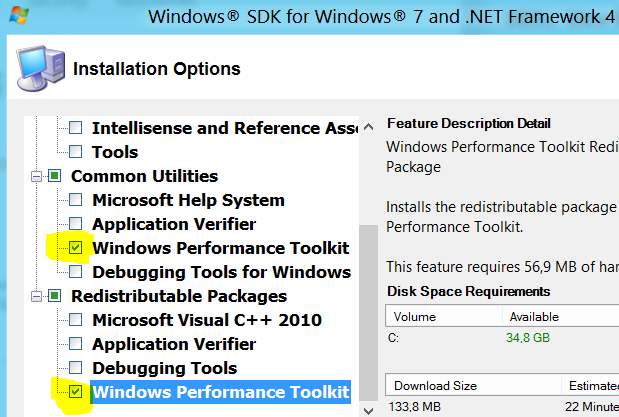Uncheck Windows Performance Toolkit under Common Utilities
Viewport: 619px width, 417px height.
(x=76, y=248)
